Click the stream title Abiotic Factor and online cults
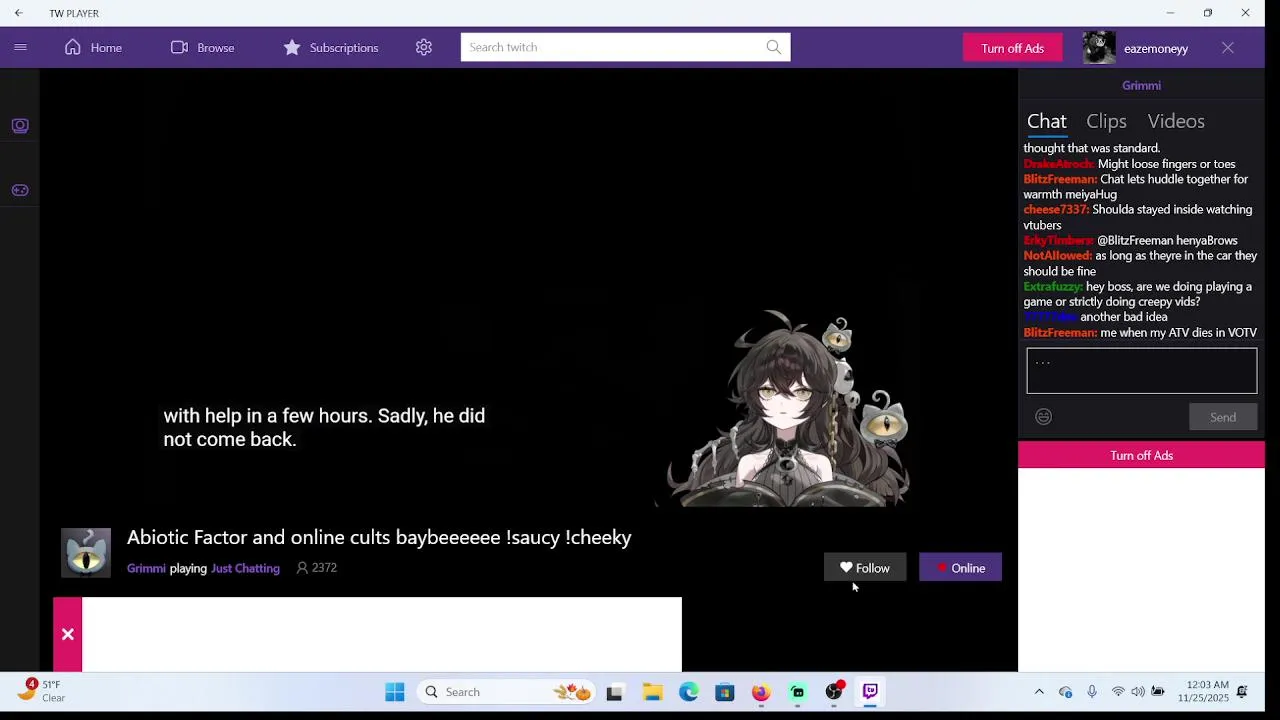Screen dimensions: 1280x720 click(x=379, y=537)
